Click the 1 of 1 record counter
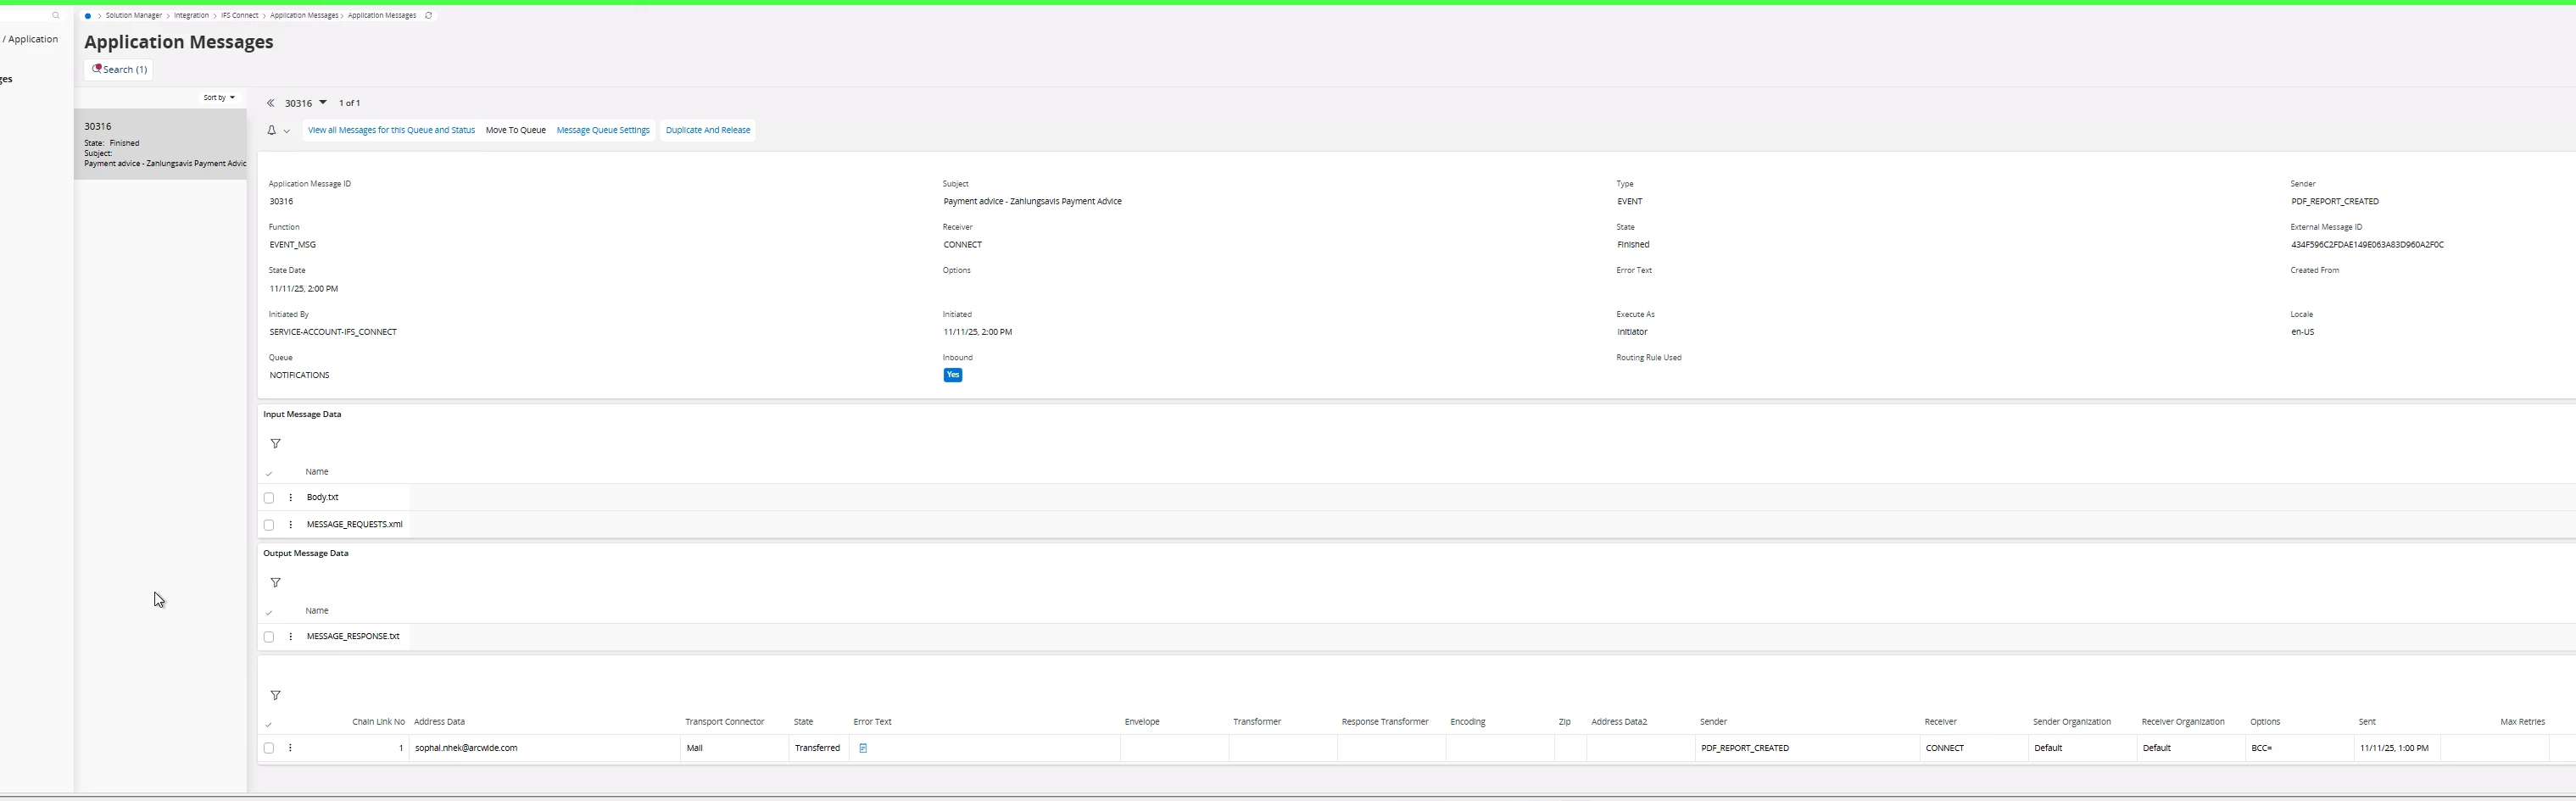Image resolution: width=2576 pixels, height=801 pixels. (x=350, y=103)
